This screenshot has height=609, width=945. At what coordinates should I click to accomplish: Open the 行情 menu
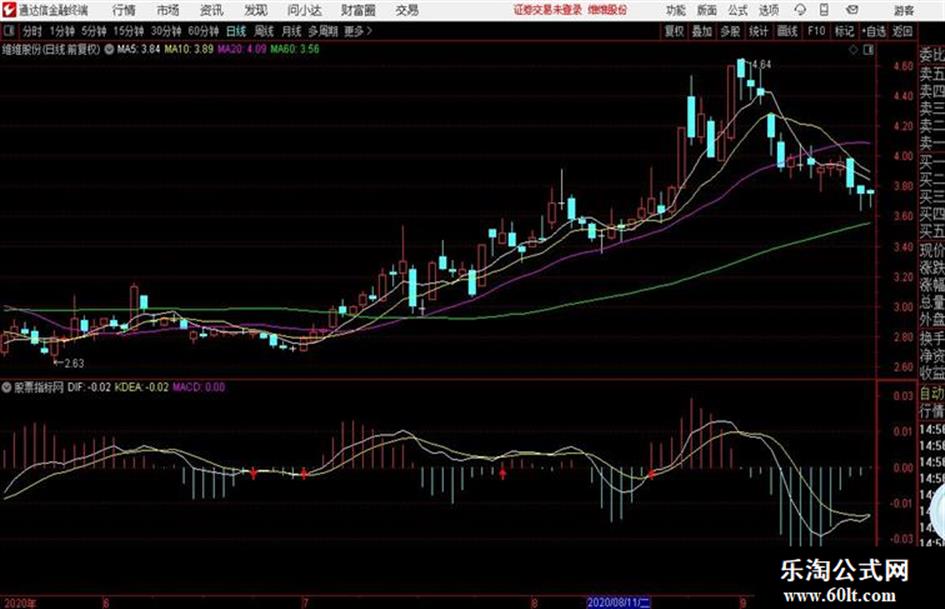(x=124, y=10)
